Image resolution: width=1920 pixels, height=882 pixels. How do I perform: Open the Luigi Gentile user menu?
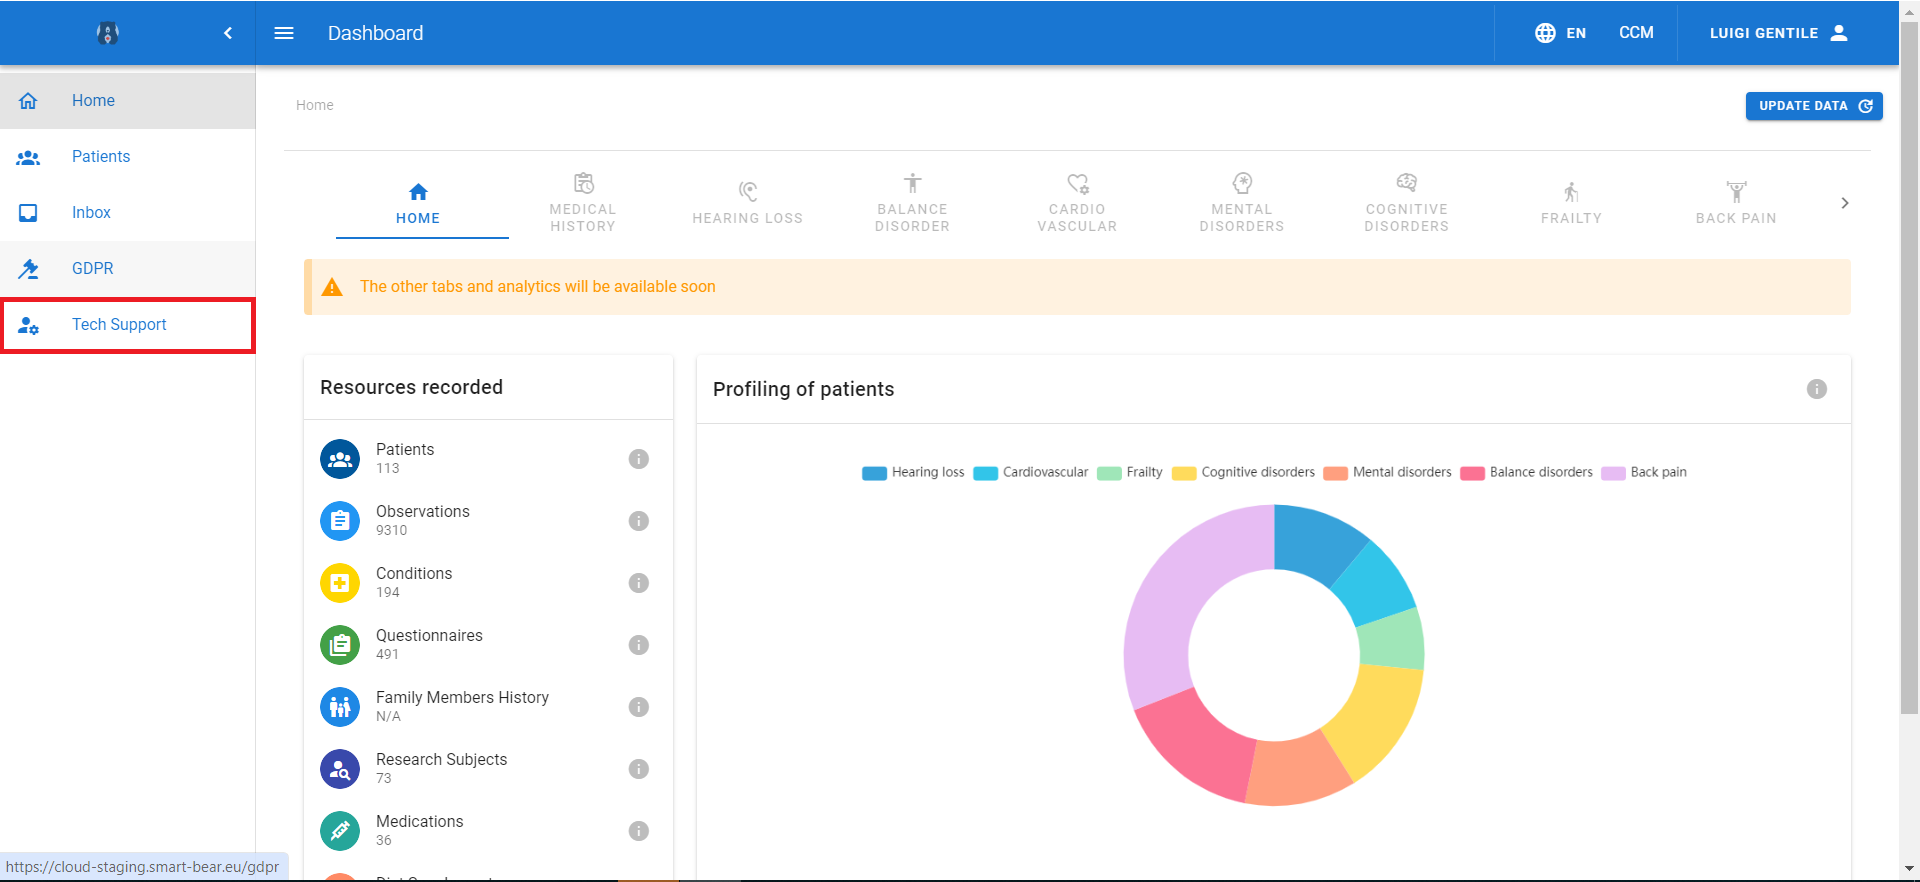(1779, 33)
